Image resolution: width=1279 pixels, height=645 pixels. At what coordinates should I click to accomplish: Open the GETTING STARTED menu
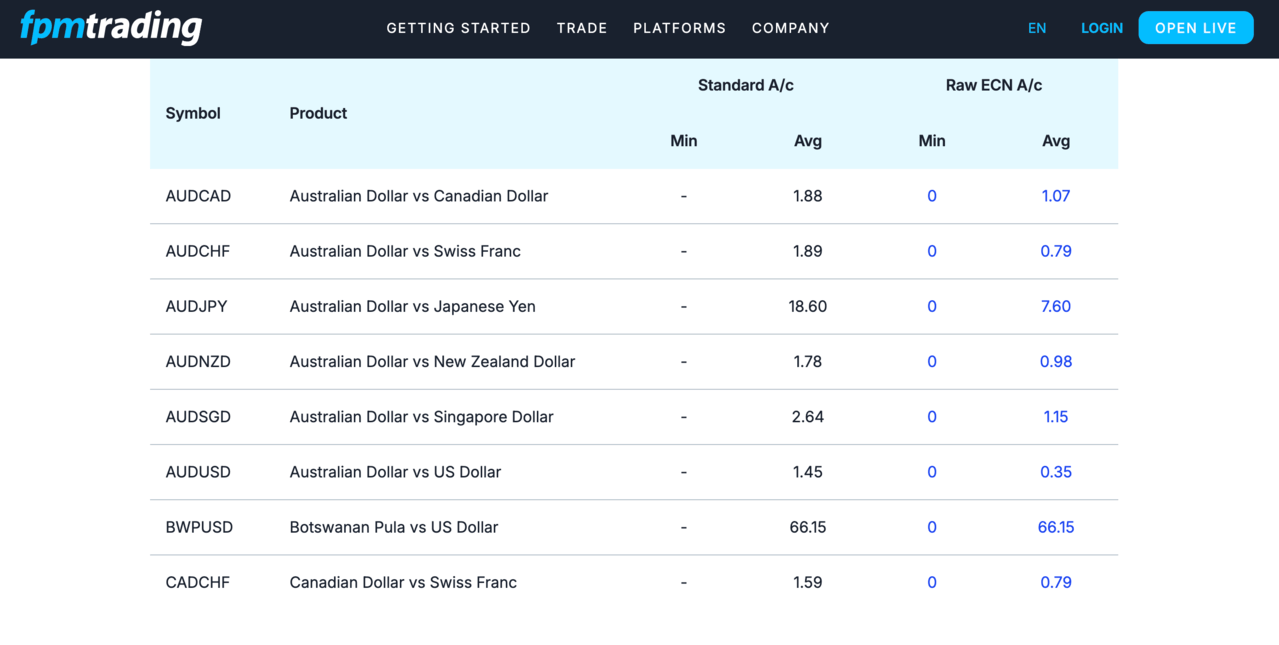pos(458,28)
